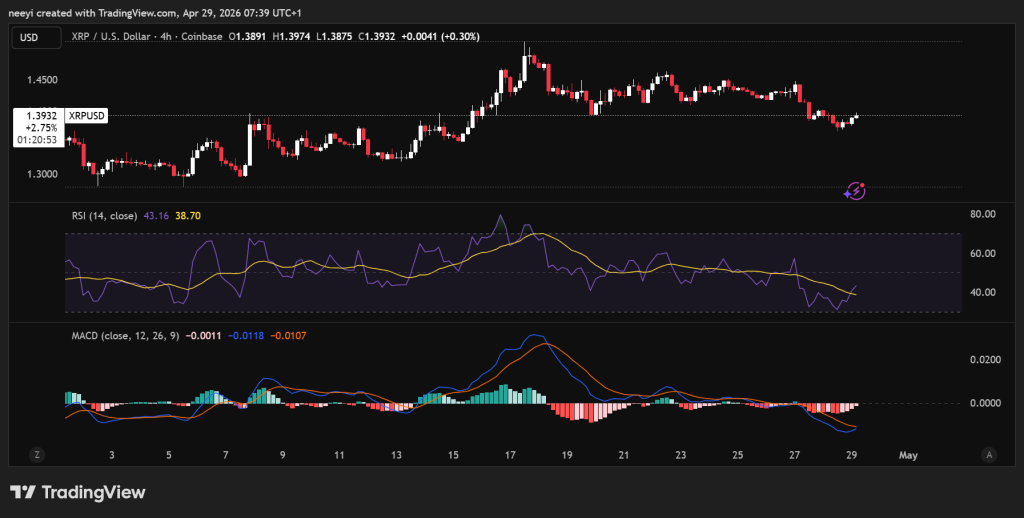The width and height of the screenshot is (1024, 518).
Task: Click the 17 date marker on time axis
Action: coord(510,455)
